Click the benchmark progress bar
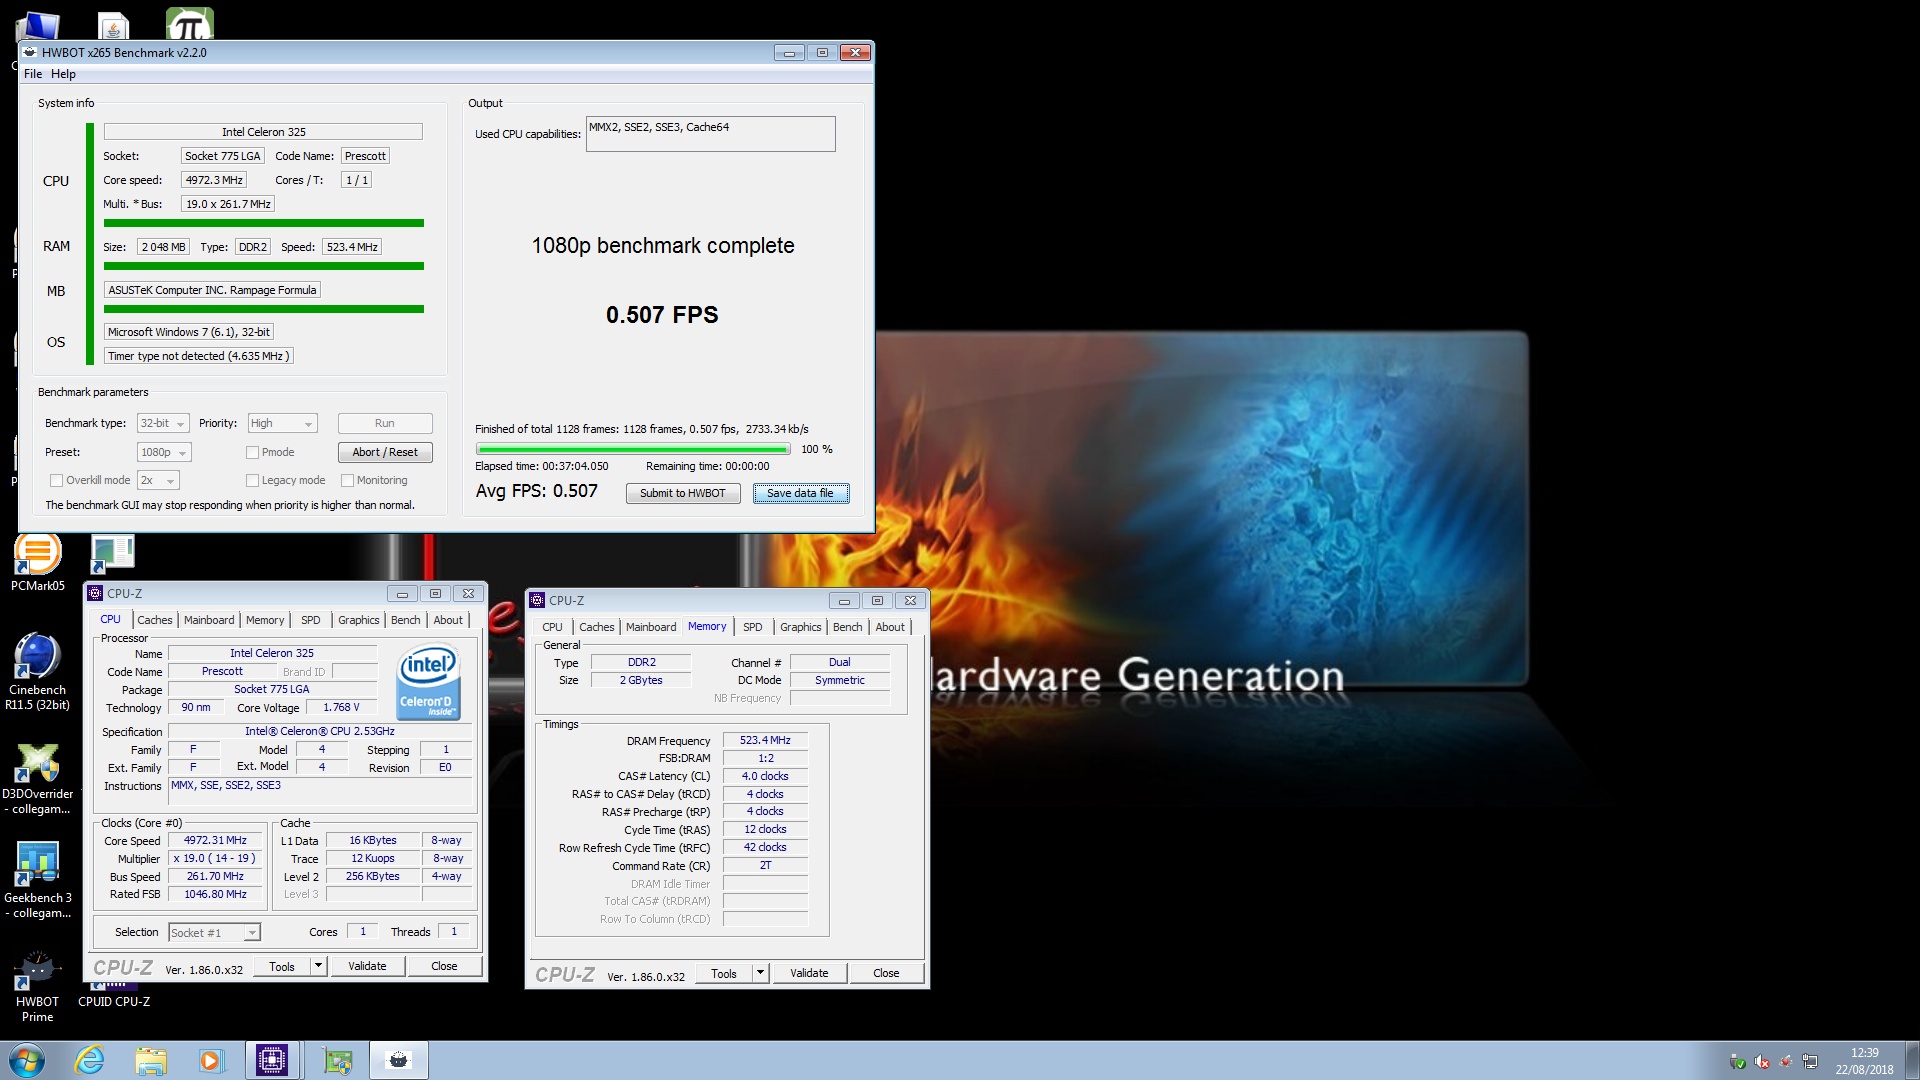 tap(633, 449)
